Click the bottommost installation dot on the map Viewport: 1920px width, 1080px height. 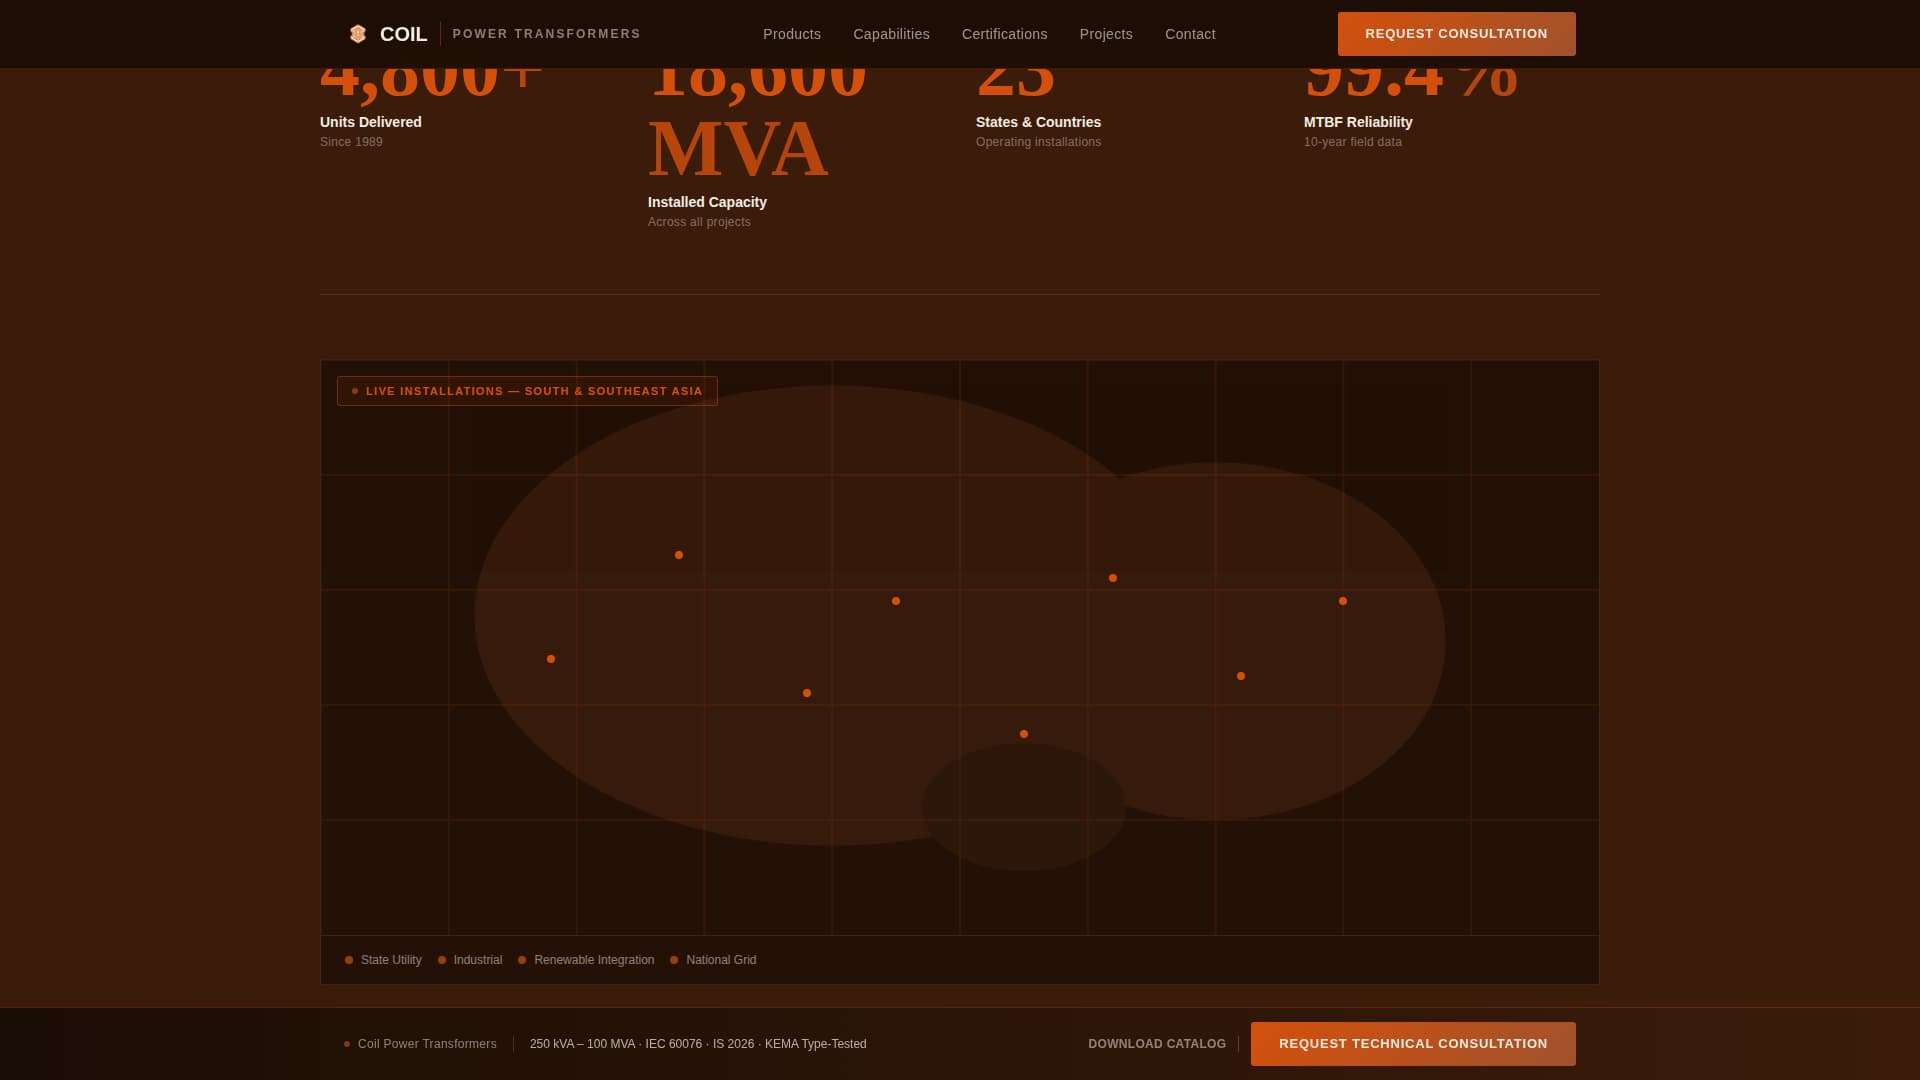point(1024,734)
